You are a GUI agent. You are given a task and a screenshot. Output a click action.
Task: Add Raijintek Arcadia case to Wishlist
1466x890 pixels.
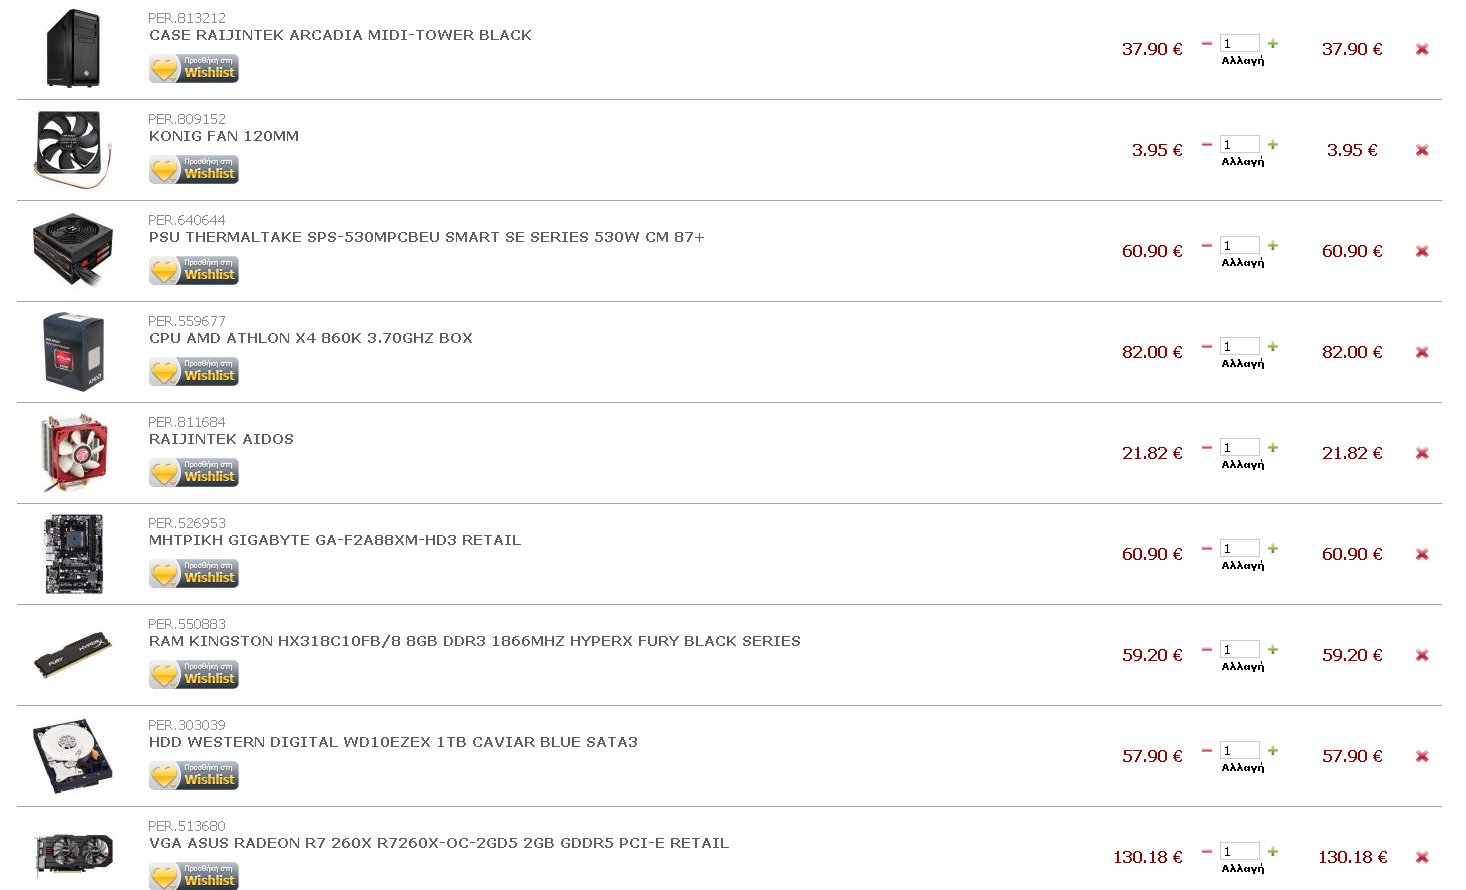(194, 69)
